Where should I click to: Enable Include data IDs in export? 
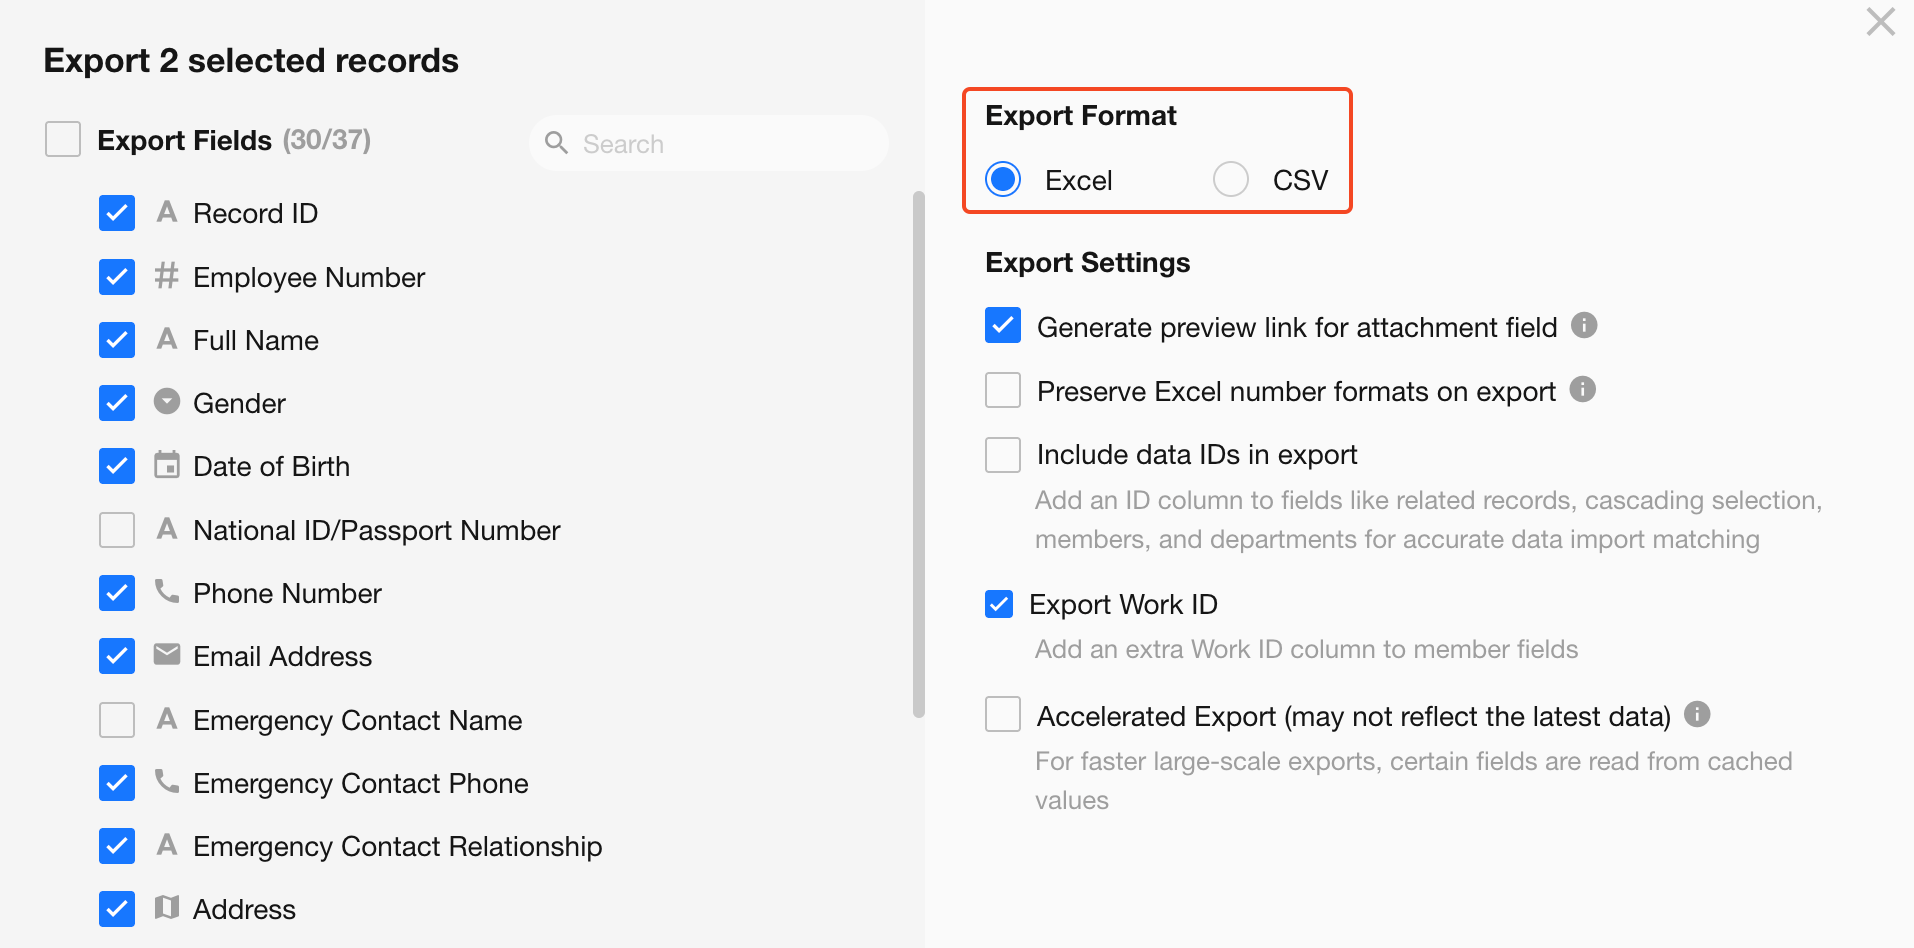pos(1003,455)
